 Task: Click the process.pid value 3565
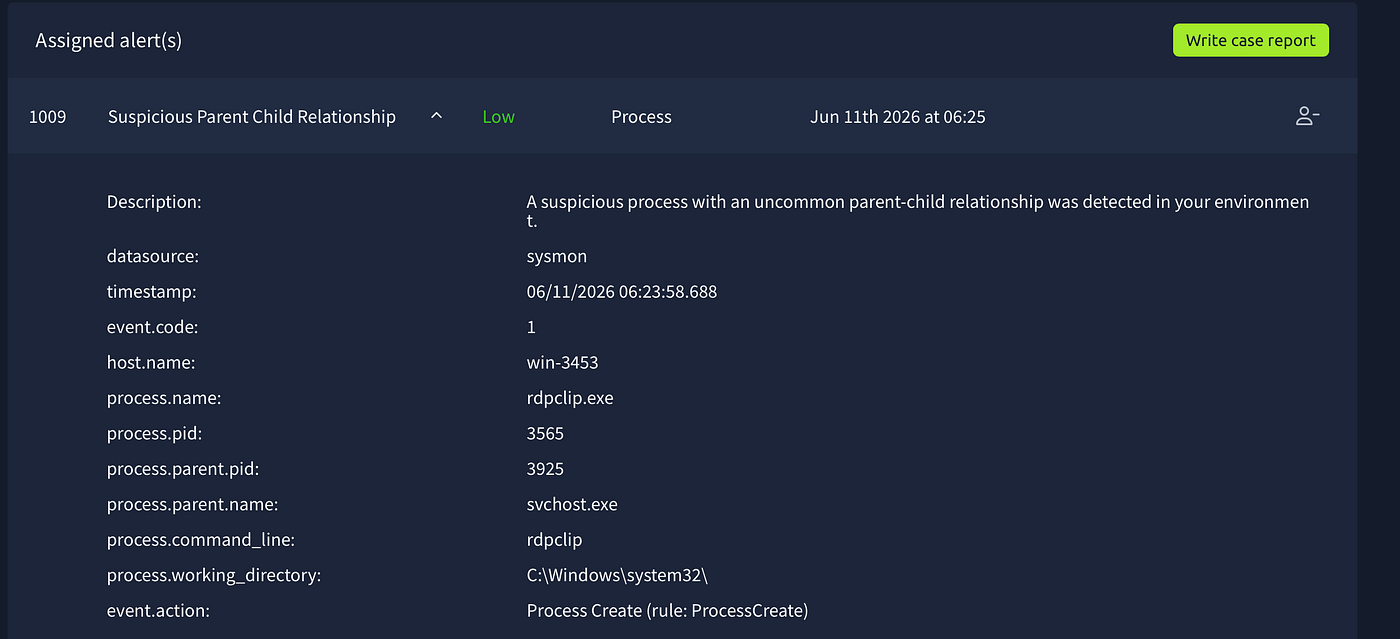point(545,434)
